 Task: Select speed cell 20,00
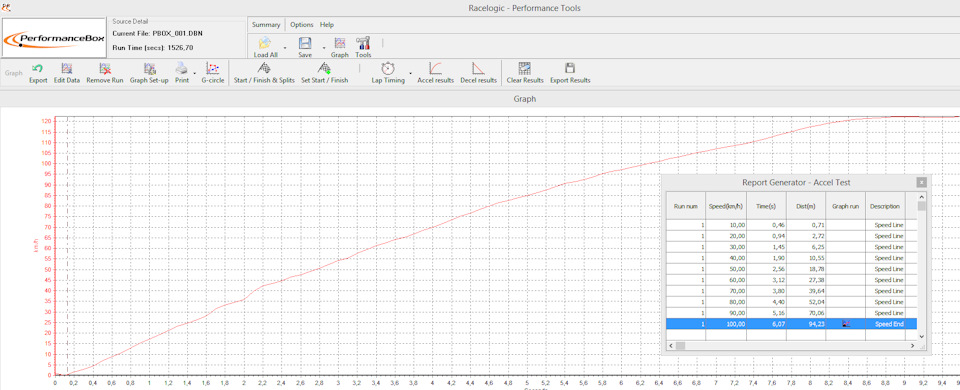(726, 236)
